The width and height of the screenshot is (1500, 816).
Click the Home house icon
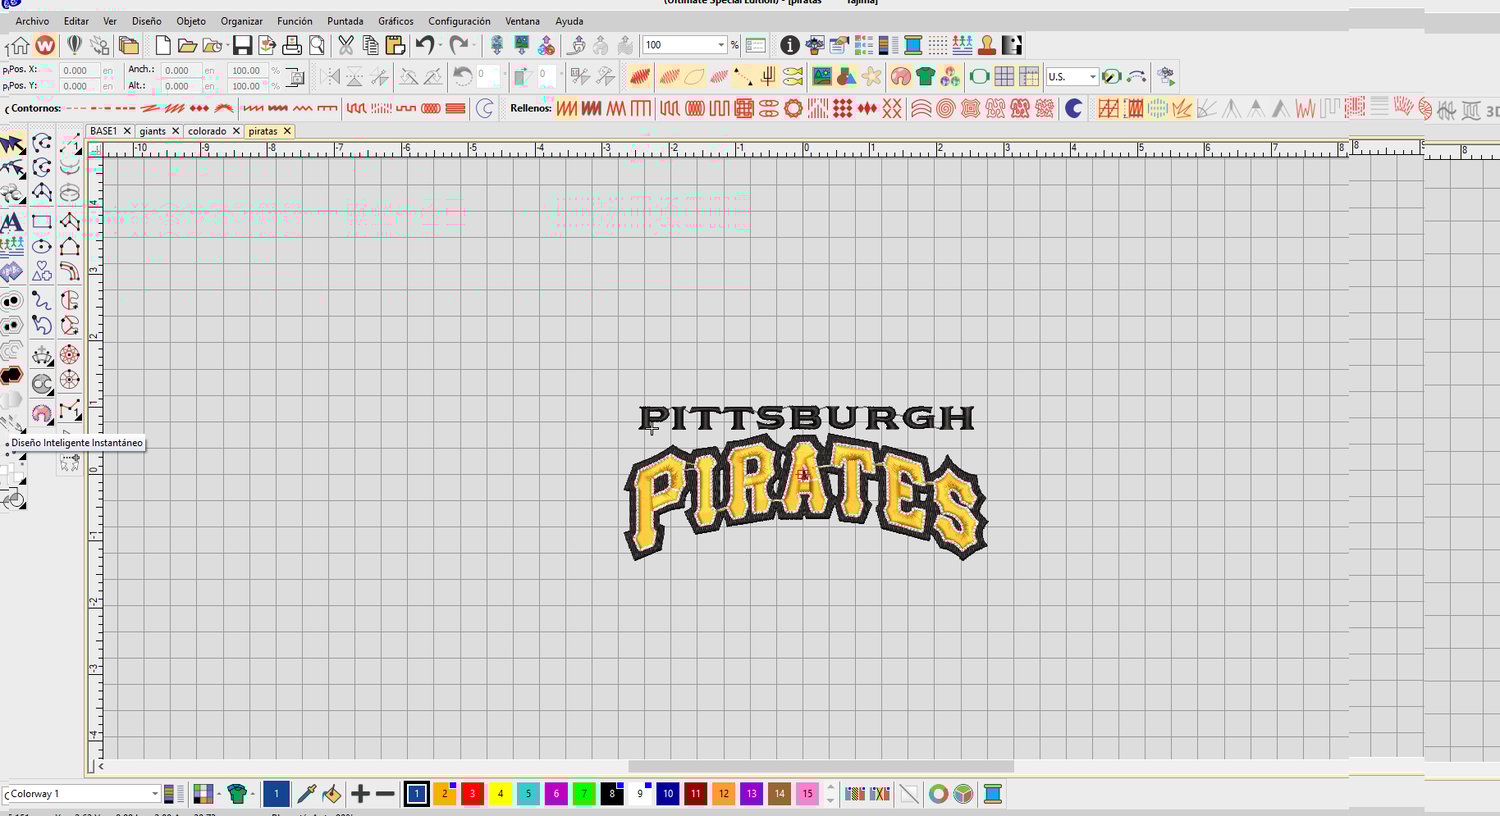(18, 45)
